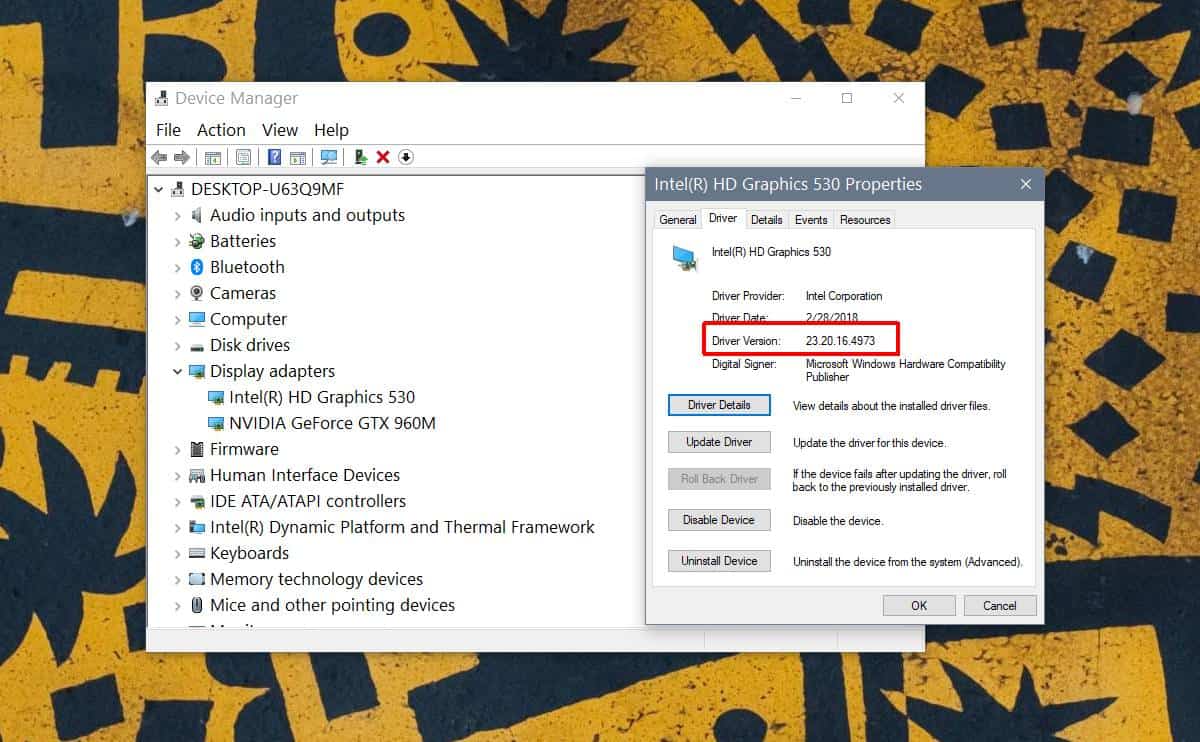Open the View menu
This screenshot has width=1200, height=742.
[280, 130]
